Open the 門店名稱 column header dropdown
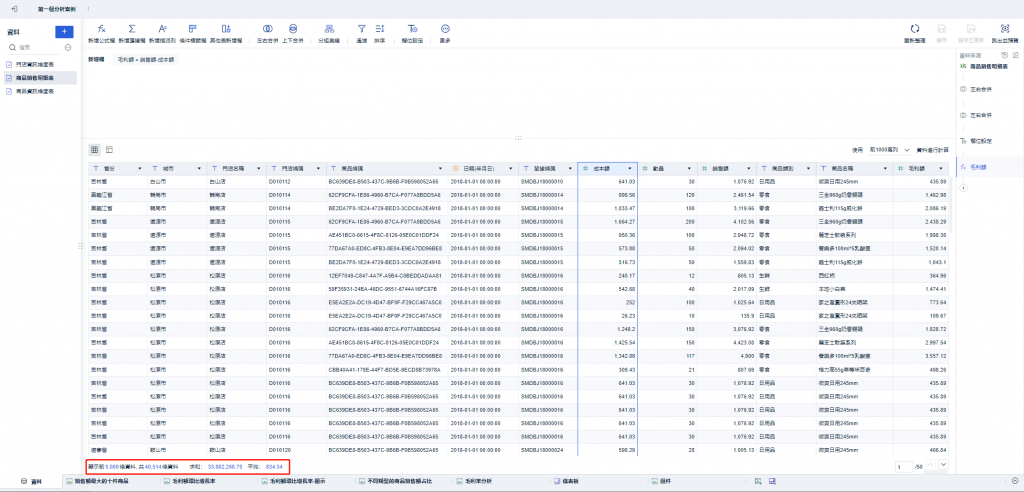 (260, 169)
